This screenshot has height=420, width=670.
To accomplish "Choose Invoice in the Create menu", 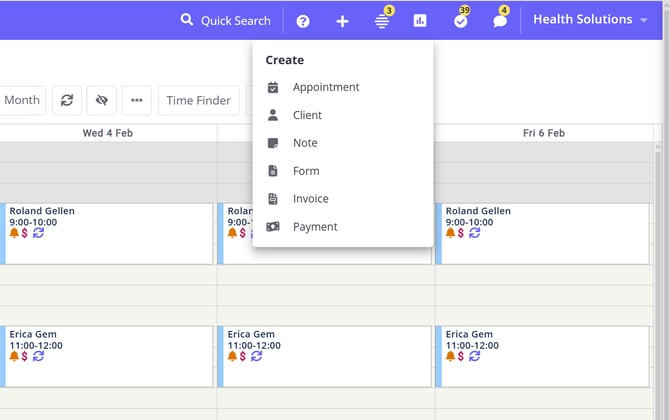I will pos(310,199).
